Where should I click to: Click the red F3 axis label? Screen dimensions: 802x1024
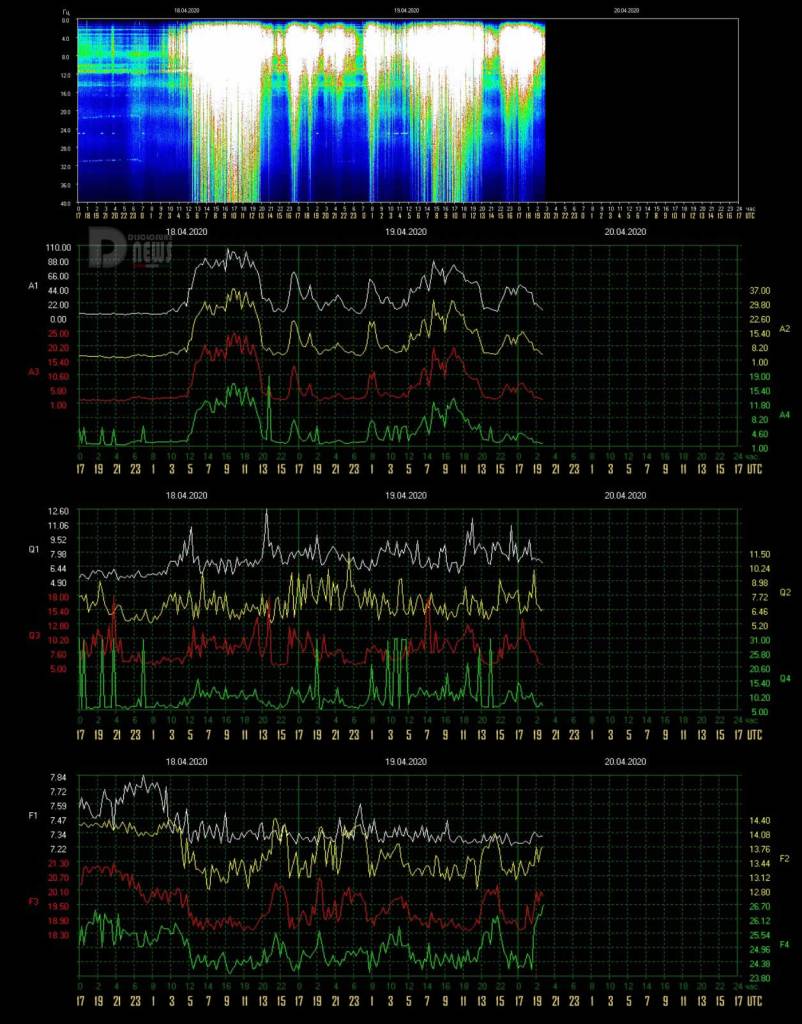tap(33, 902)
